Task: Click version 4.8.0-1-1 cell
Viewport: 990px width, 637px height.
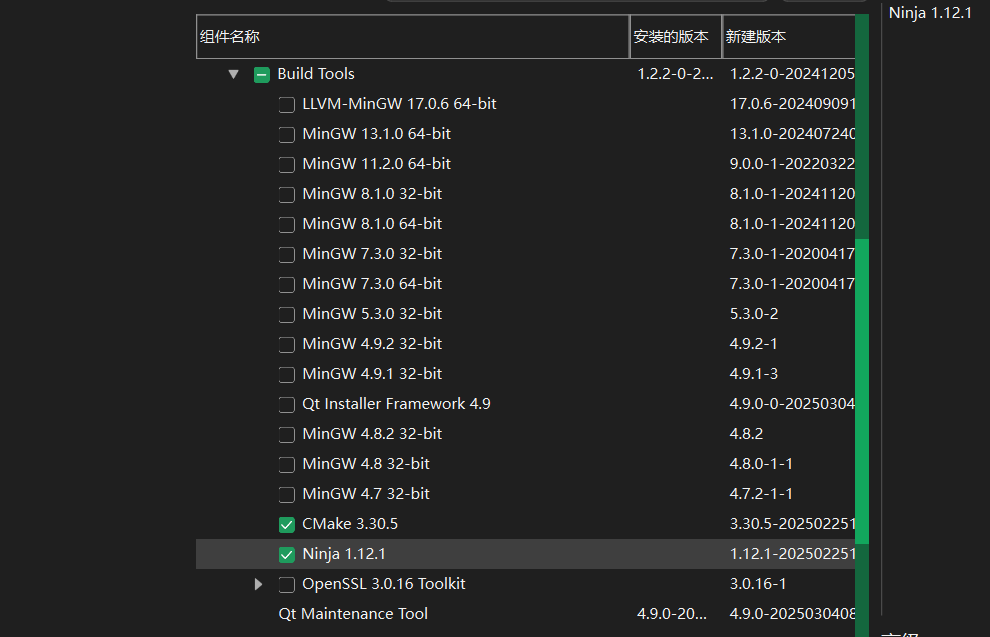Action: (x=761, y=463)
